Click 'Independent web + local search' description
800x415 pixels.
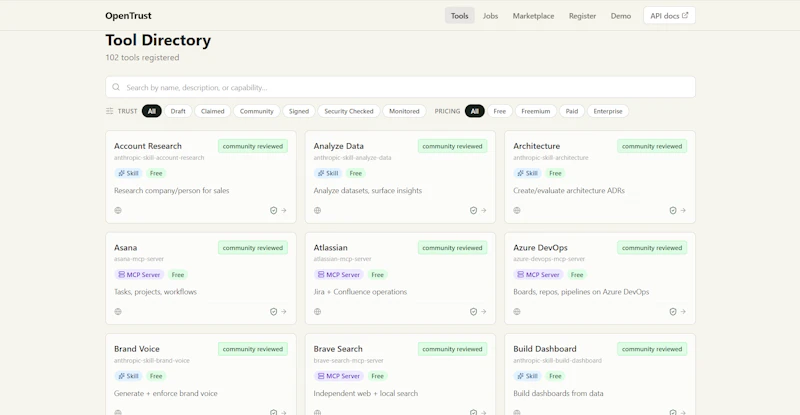pyautogui.click(x=365, y=394)
